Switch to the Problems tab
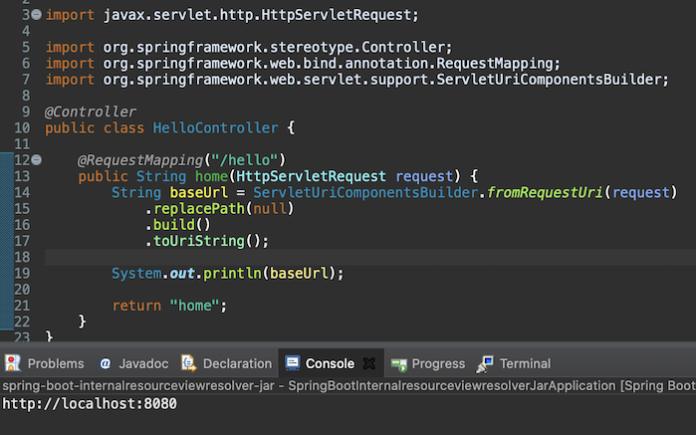This screenshot has height=435, width=696. point(56,364)
